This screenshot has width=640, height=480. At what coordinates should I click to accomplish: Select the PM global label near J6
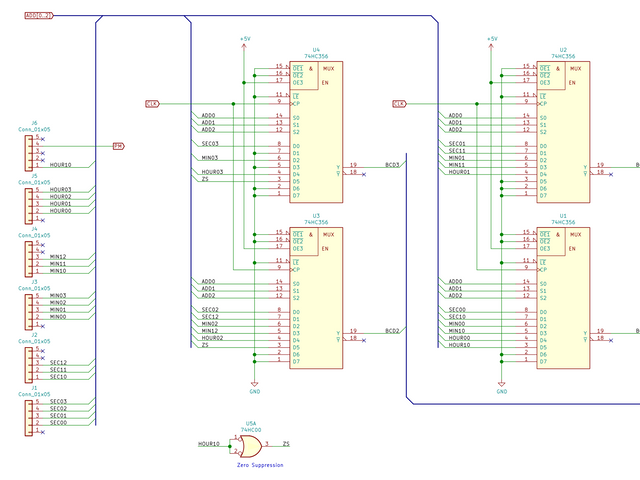coord(118,145)
